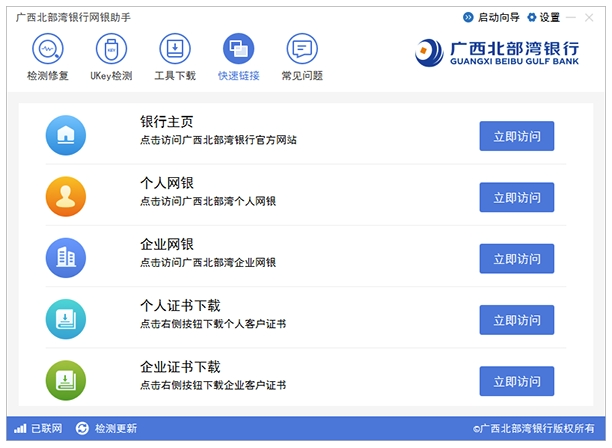Click the 已联网 signal bars icon
This screenshot has height=448, width=612.
point(20,428)
